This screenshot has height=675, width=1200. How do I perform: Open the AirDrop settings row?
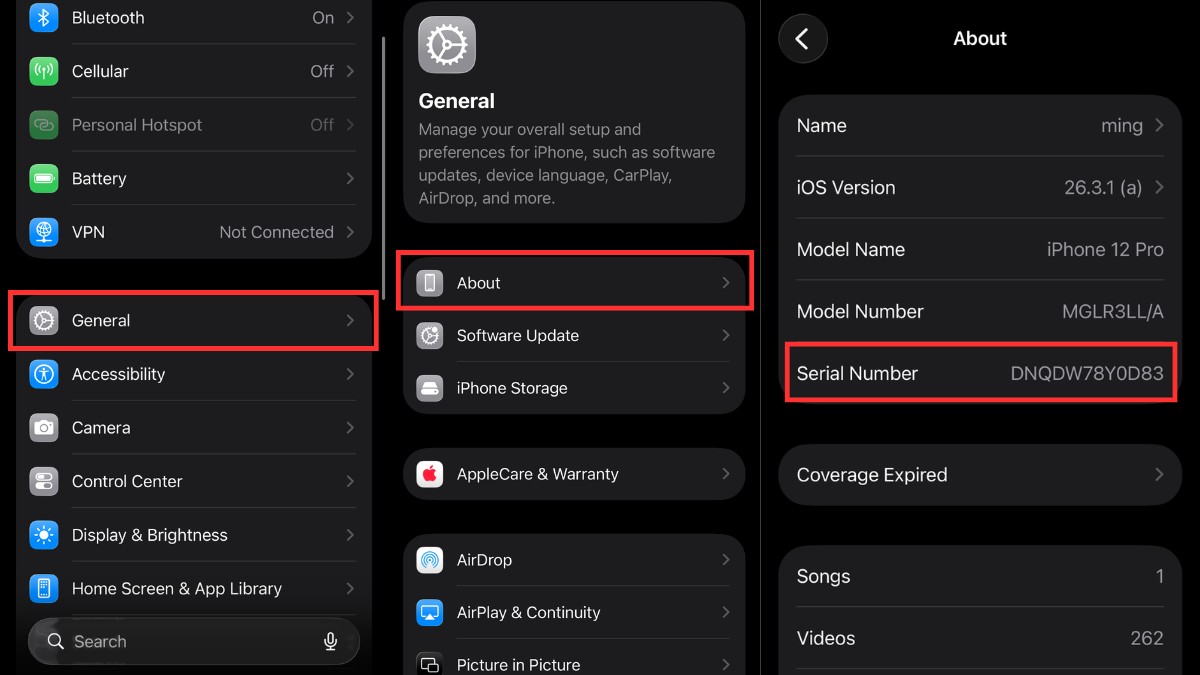[x=574, y=560]
